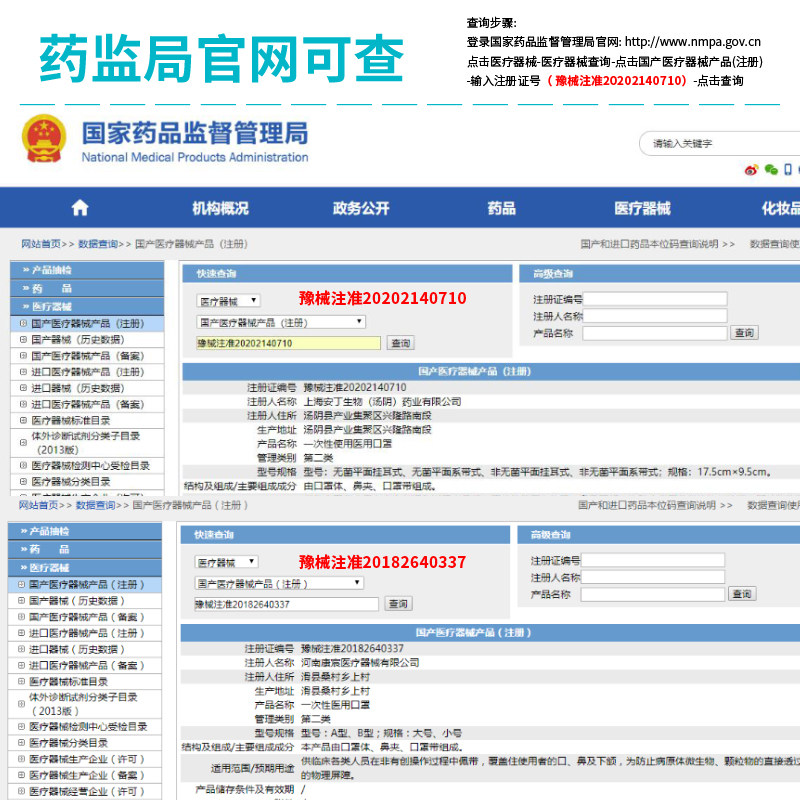Click 产品名称 field in upper advanced search
Viewport: 800px width, 800px height.
pos(655,333)
